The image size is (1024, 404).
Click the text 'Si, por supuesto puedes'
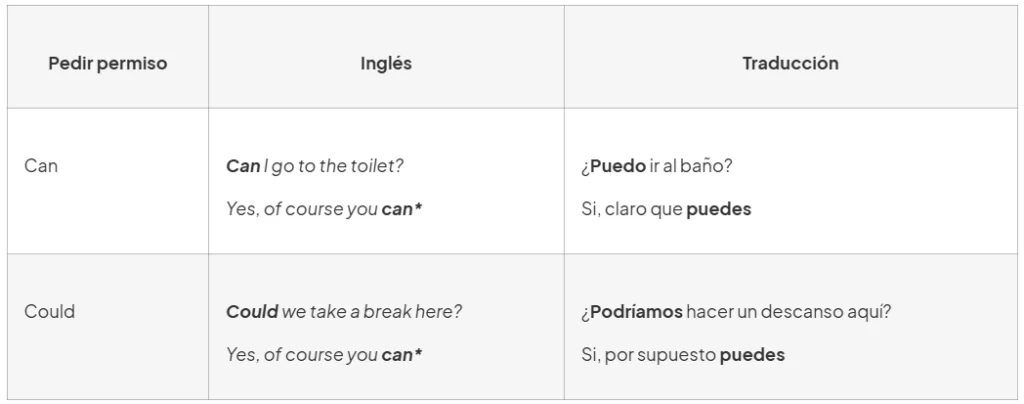coord(683,355)
